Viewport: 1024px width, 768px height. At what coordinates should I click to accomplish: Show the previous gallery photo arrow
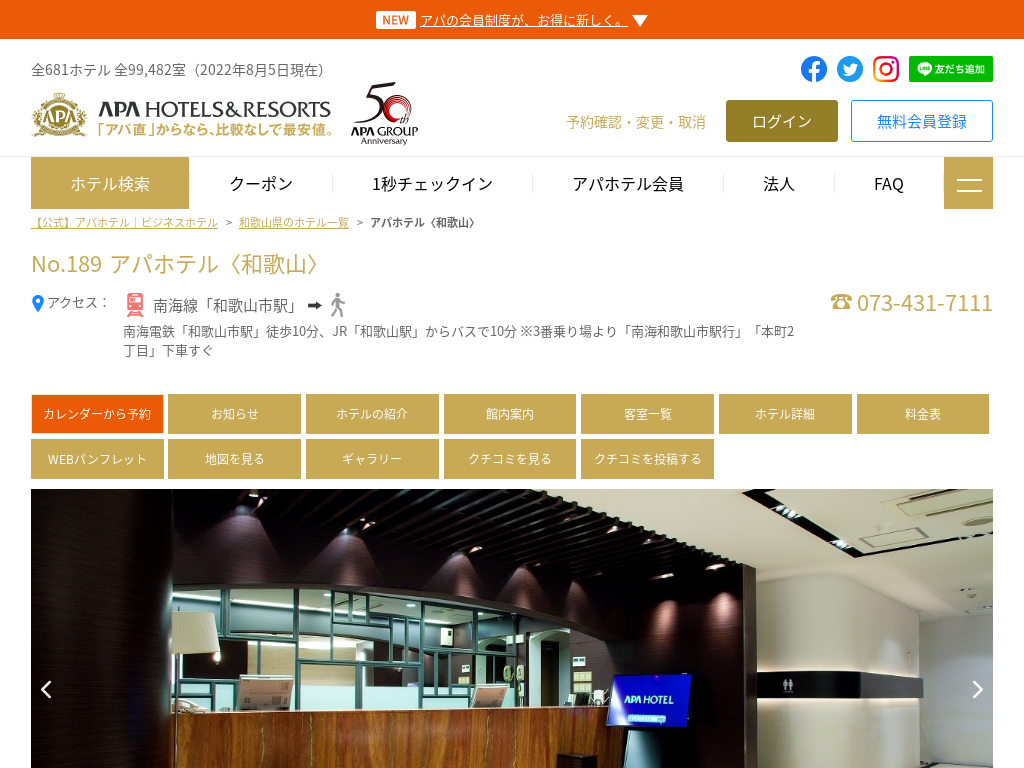[46, 690]
